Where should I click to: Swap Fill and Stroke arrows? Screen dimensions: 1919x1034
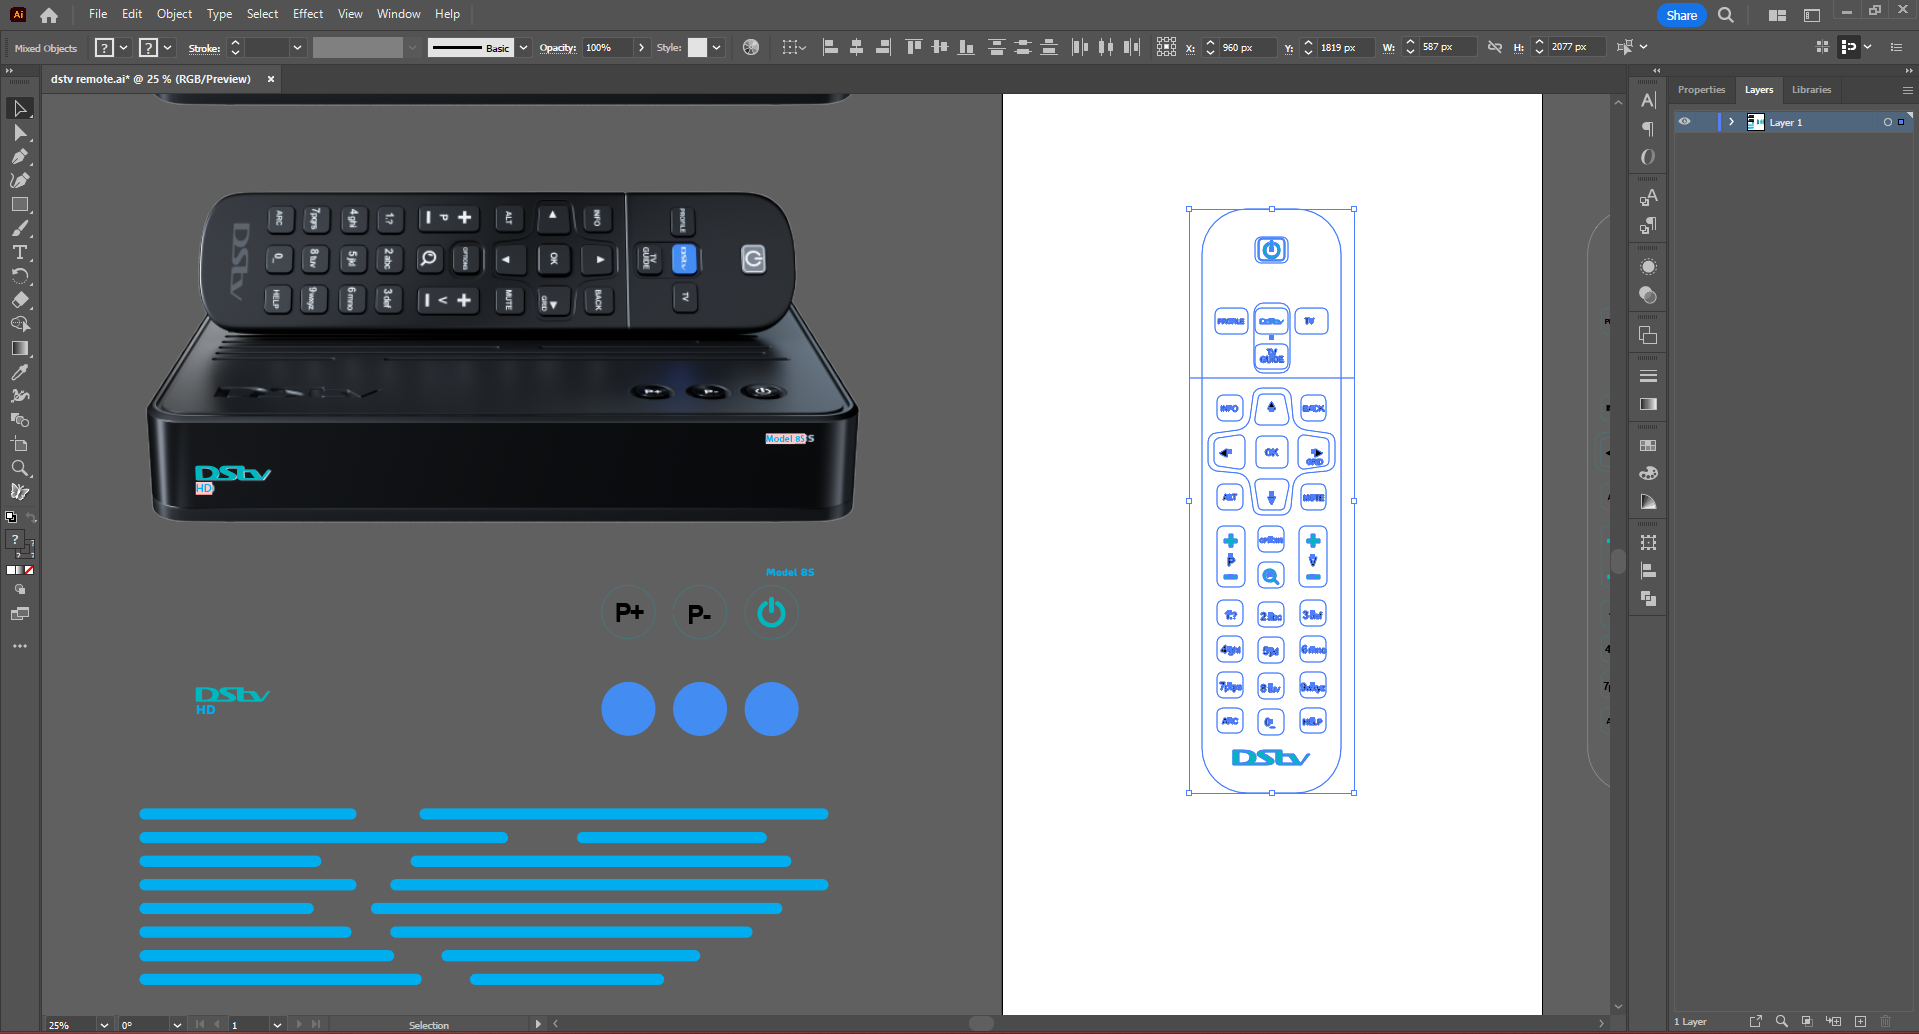coord(31,517)
